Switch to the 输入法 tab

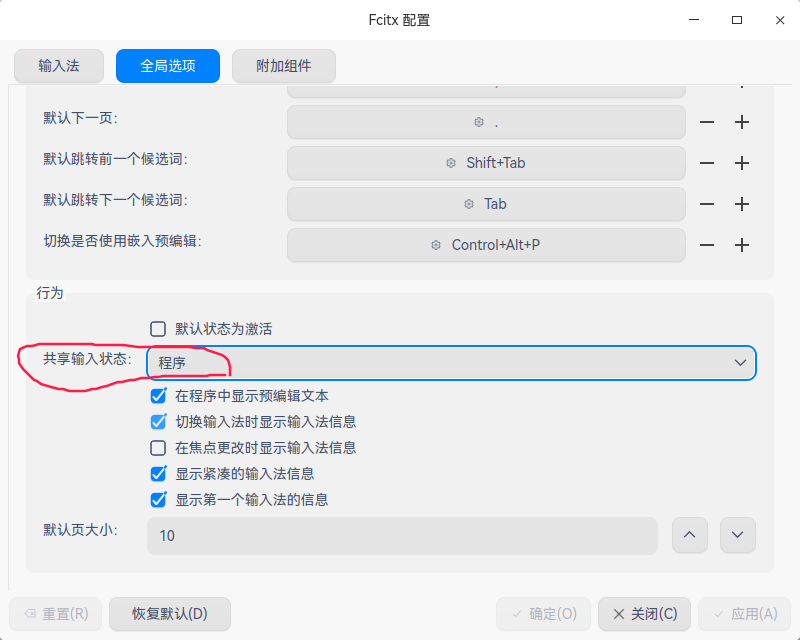(x=59, y=66)
